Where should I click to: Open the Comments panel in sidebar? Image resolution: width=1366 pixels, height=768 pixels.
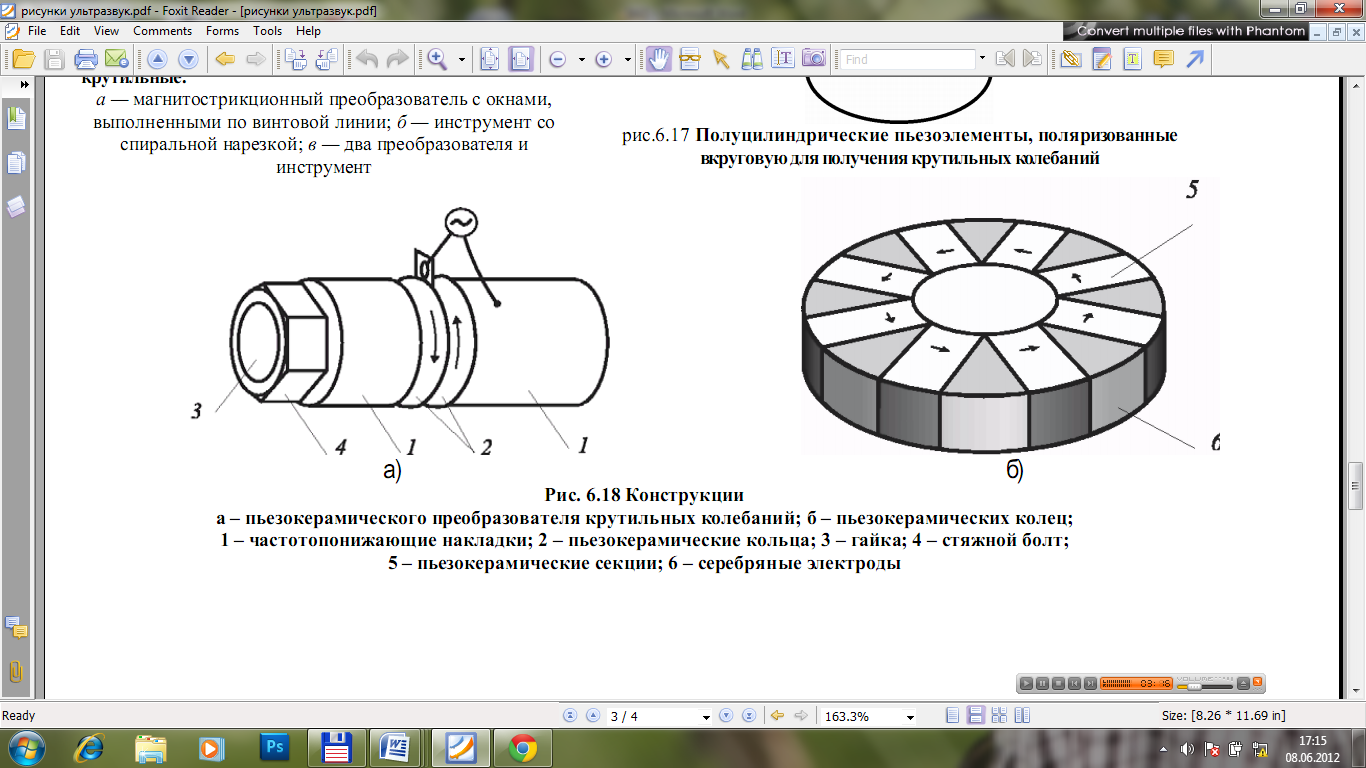pyautogui.click(x=16, y=628)
